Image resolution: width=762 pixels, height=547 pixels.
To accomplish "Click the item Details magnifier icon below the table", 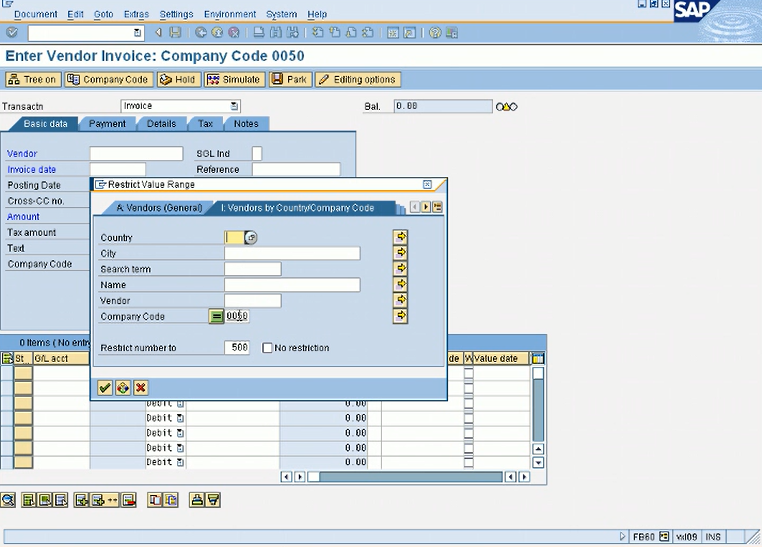I will coord(8,500).
